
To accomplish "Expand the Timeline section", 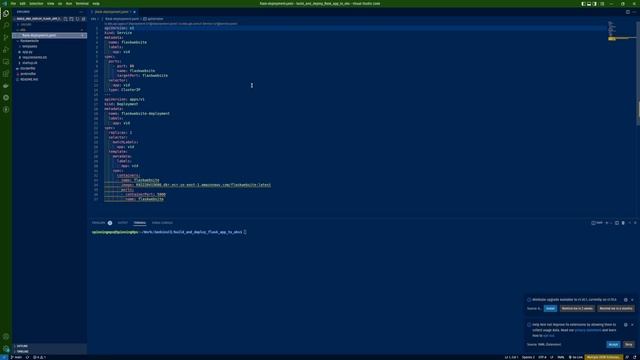I will pyautogui.click(x=50, y=351).
